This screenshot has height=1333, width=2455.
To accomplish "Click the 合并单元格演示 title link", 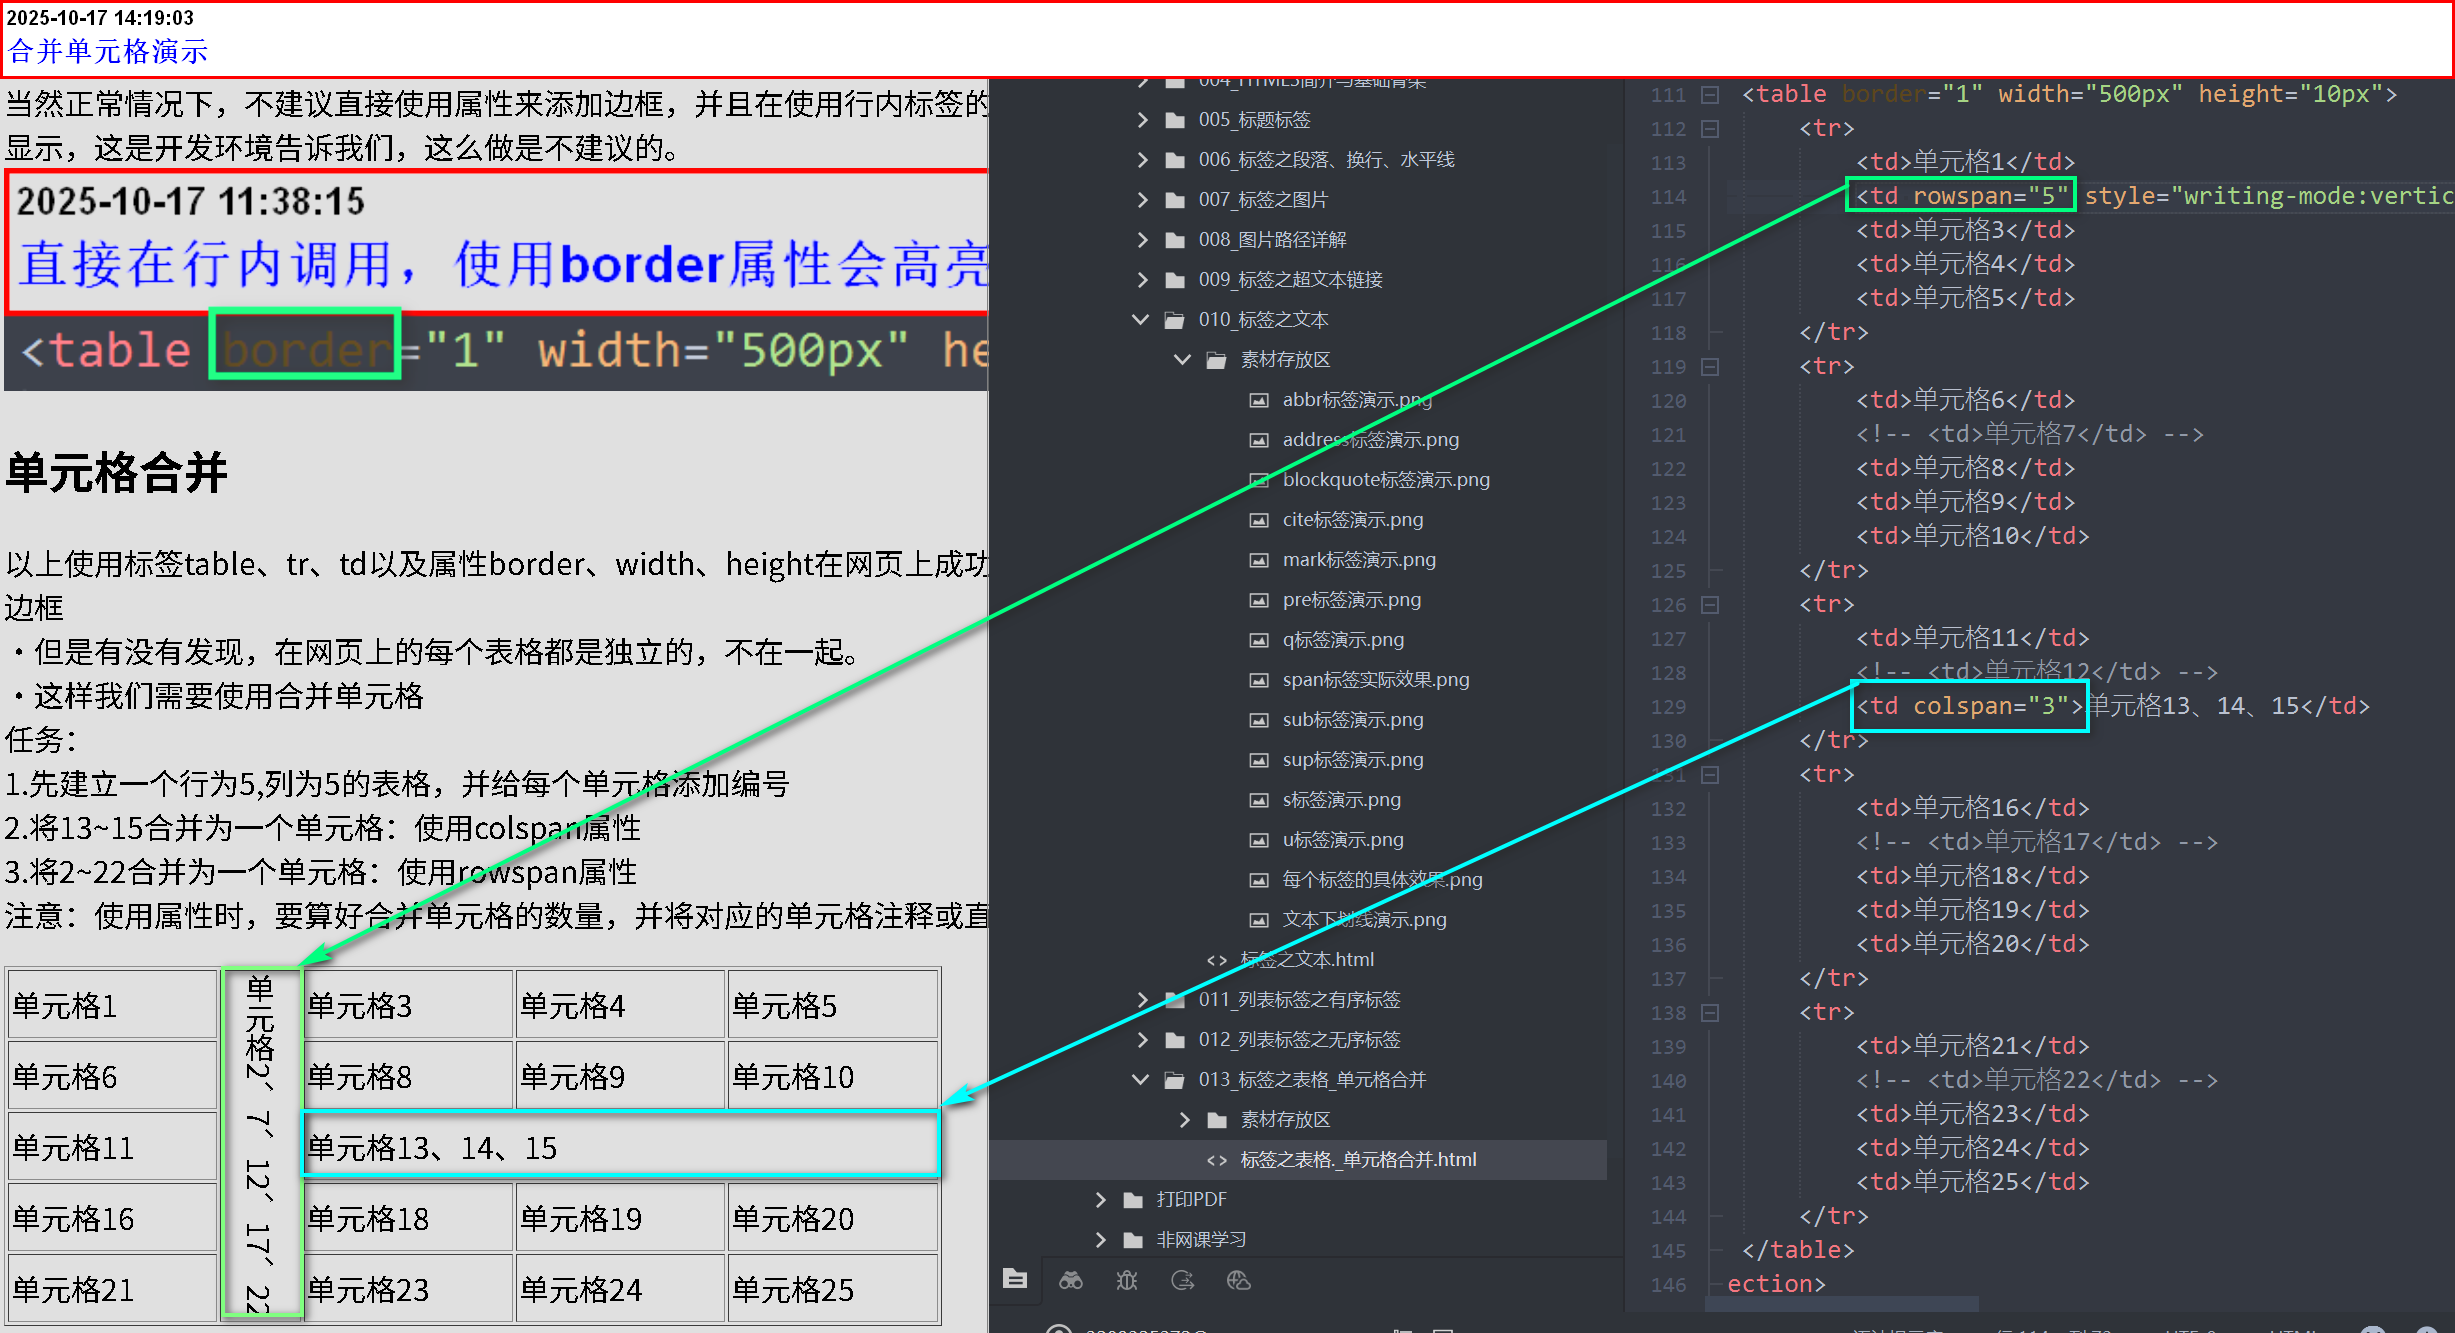I will pyautogui.click(x=108, y=51).
